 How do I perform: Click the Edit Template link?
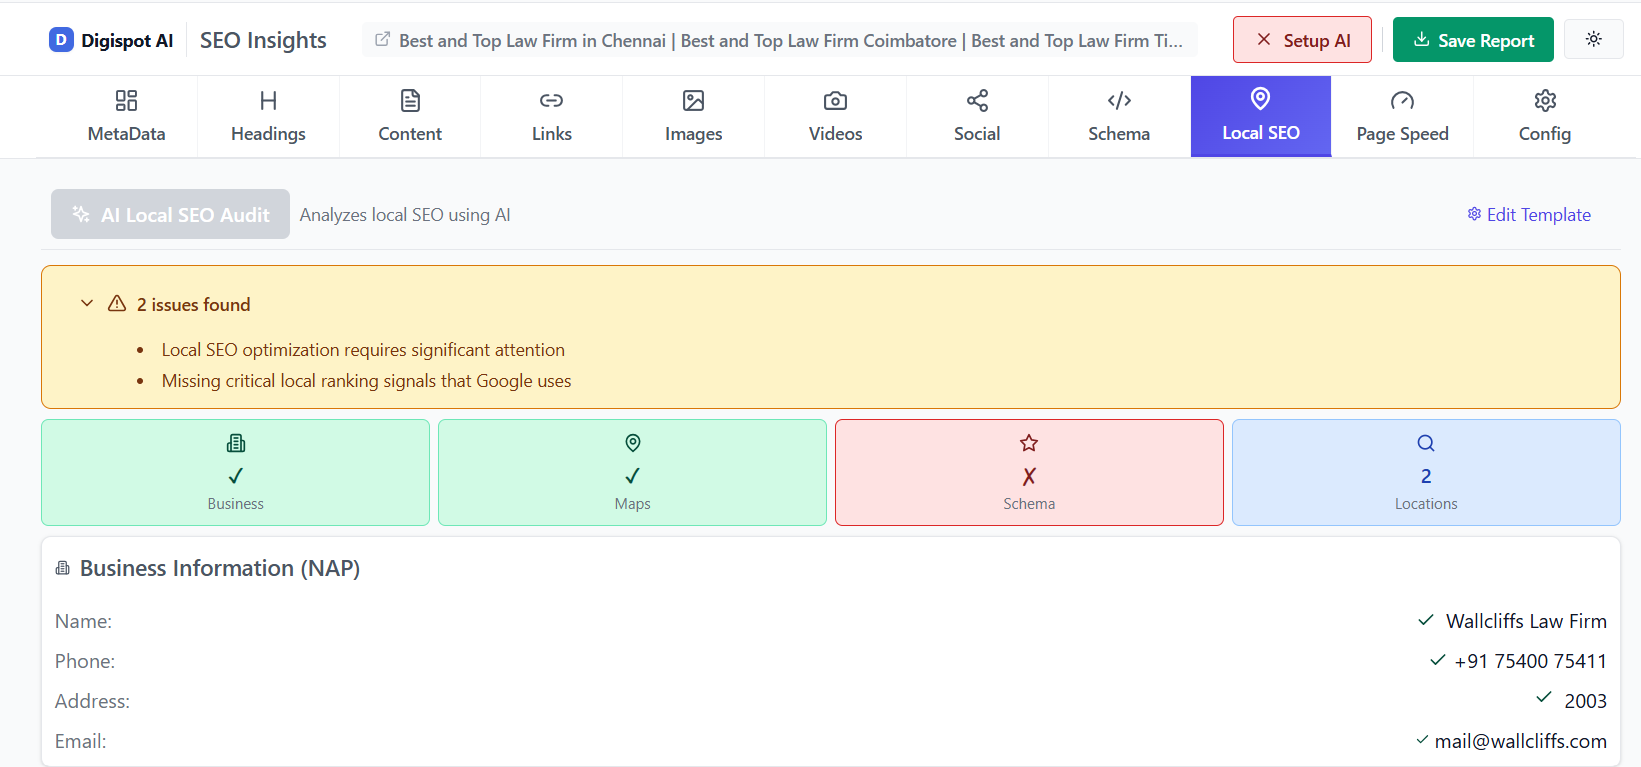pos(1529,215)
